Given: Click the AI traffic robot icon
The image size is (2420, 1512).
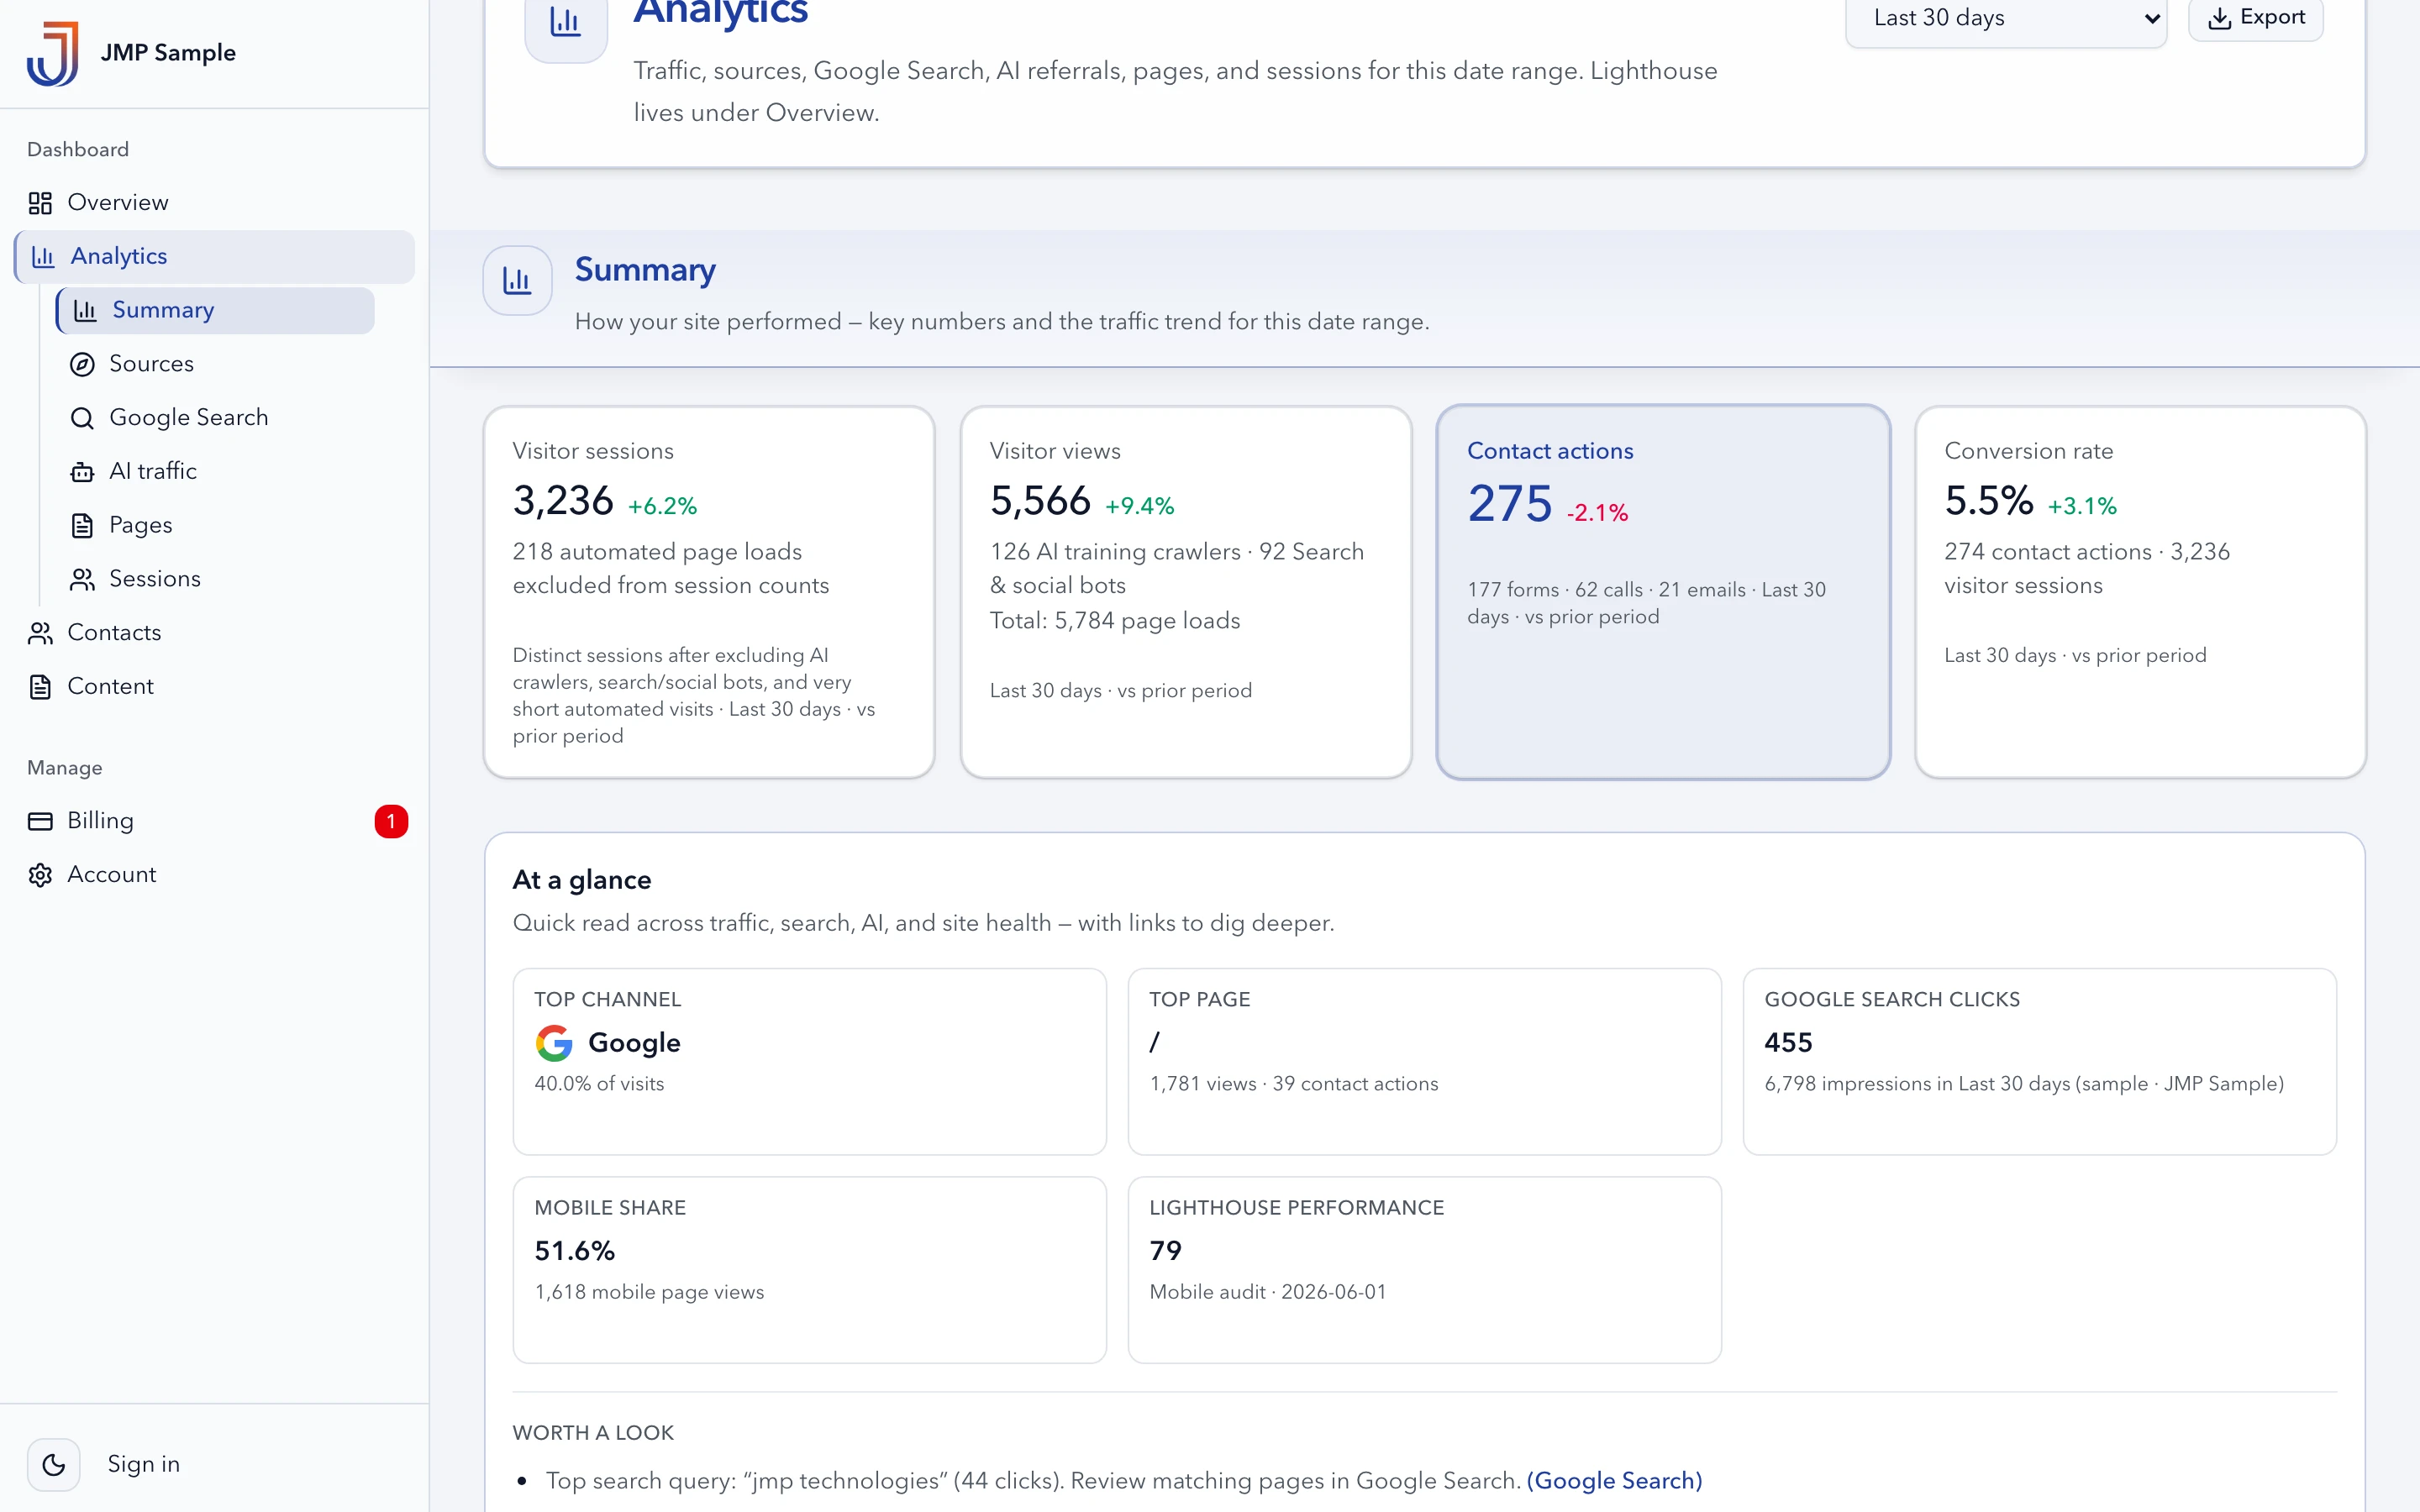Looking at the screenshot, I should [82, 472].
